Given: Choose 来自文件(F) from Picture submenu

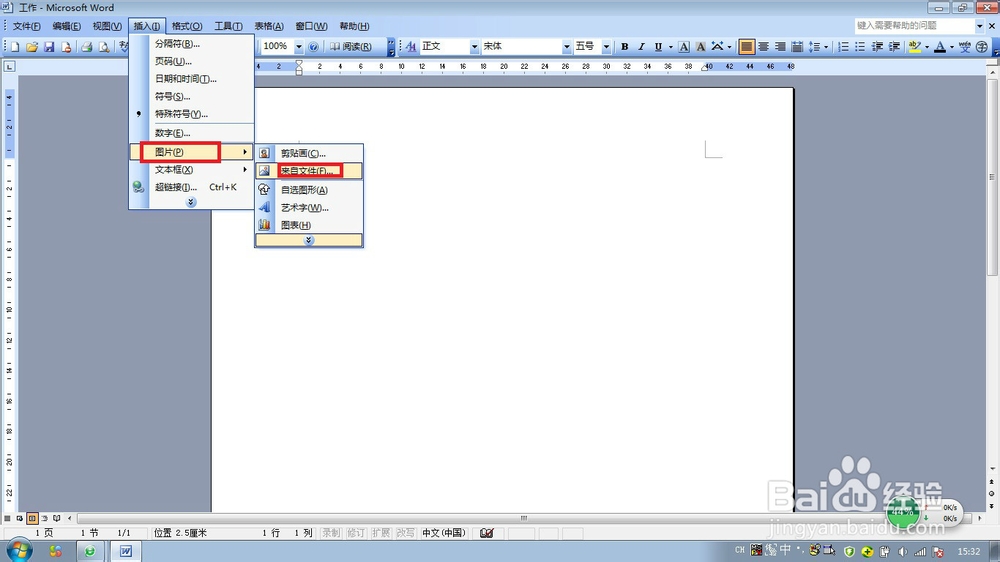Looking at the screenshot, I should (309, 171).
